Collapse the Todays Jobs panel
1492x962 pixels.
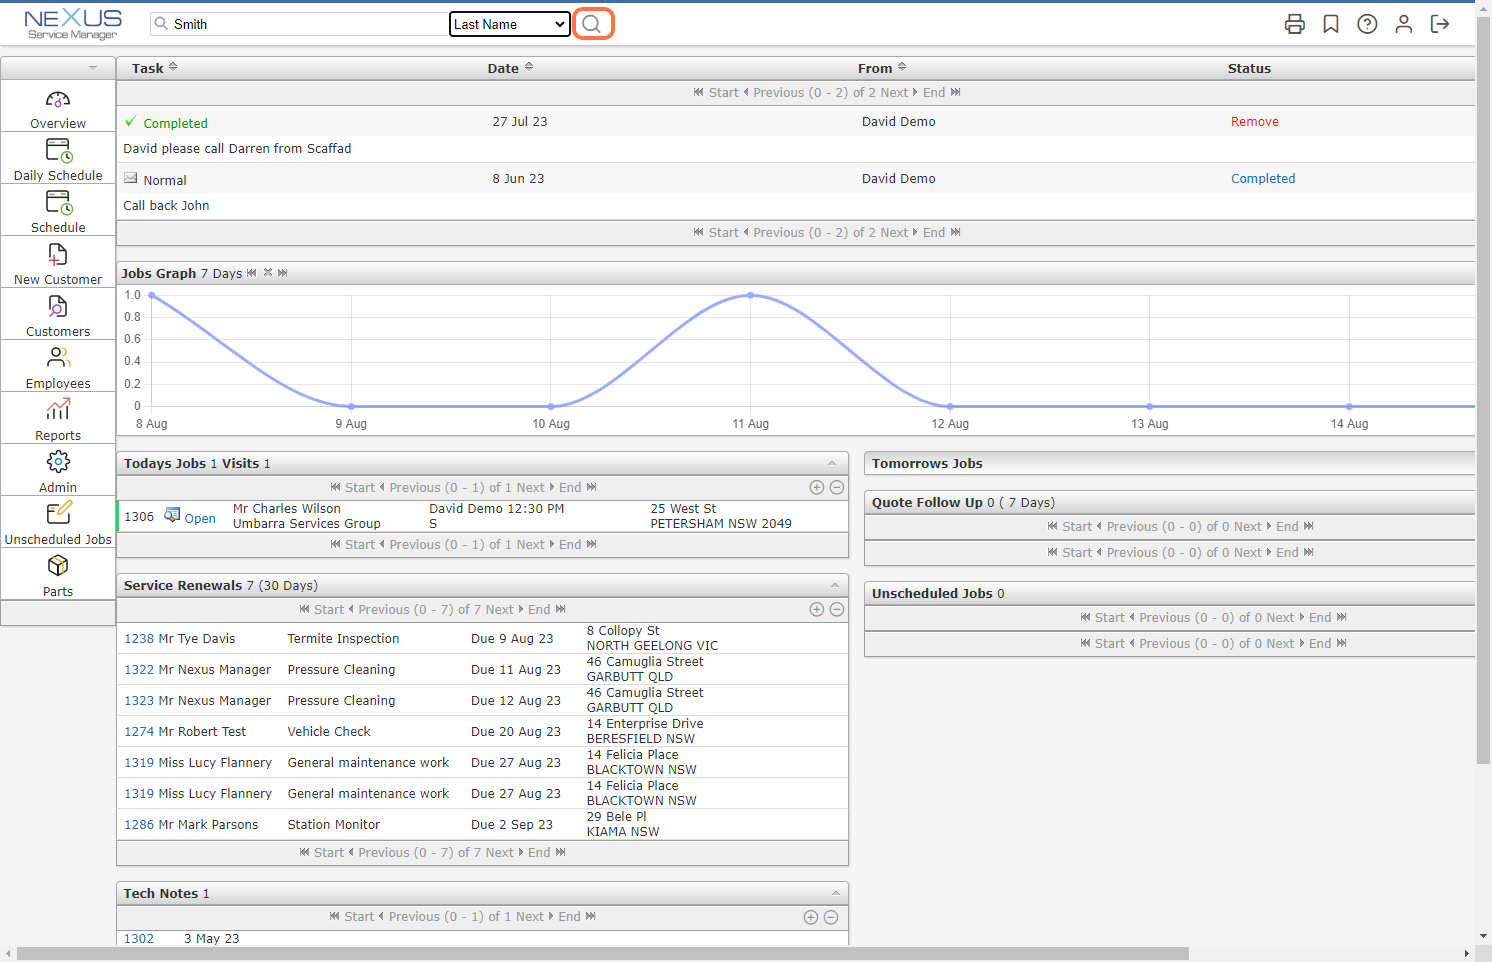point(832,462)
